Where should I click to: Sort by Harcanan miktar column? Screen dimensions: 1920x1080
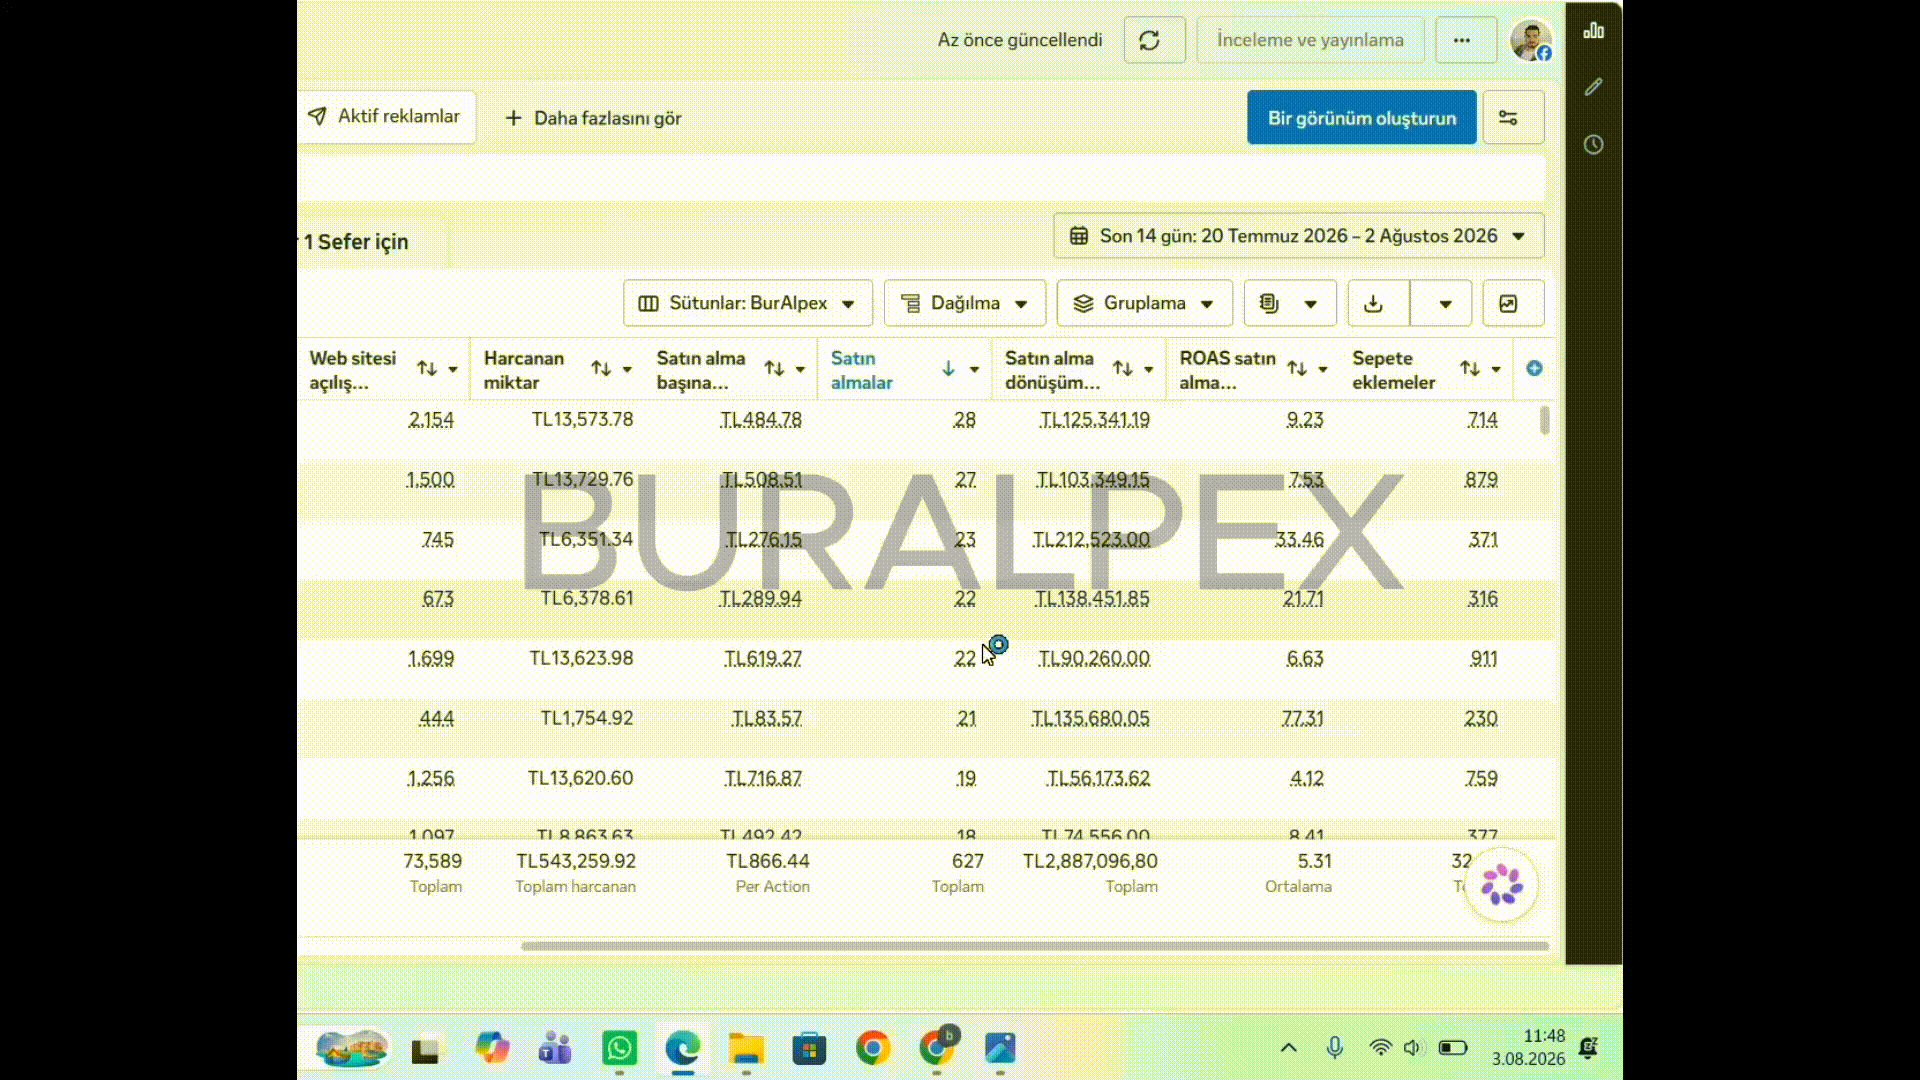[x=601, y=369]
